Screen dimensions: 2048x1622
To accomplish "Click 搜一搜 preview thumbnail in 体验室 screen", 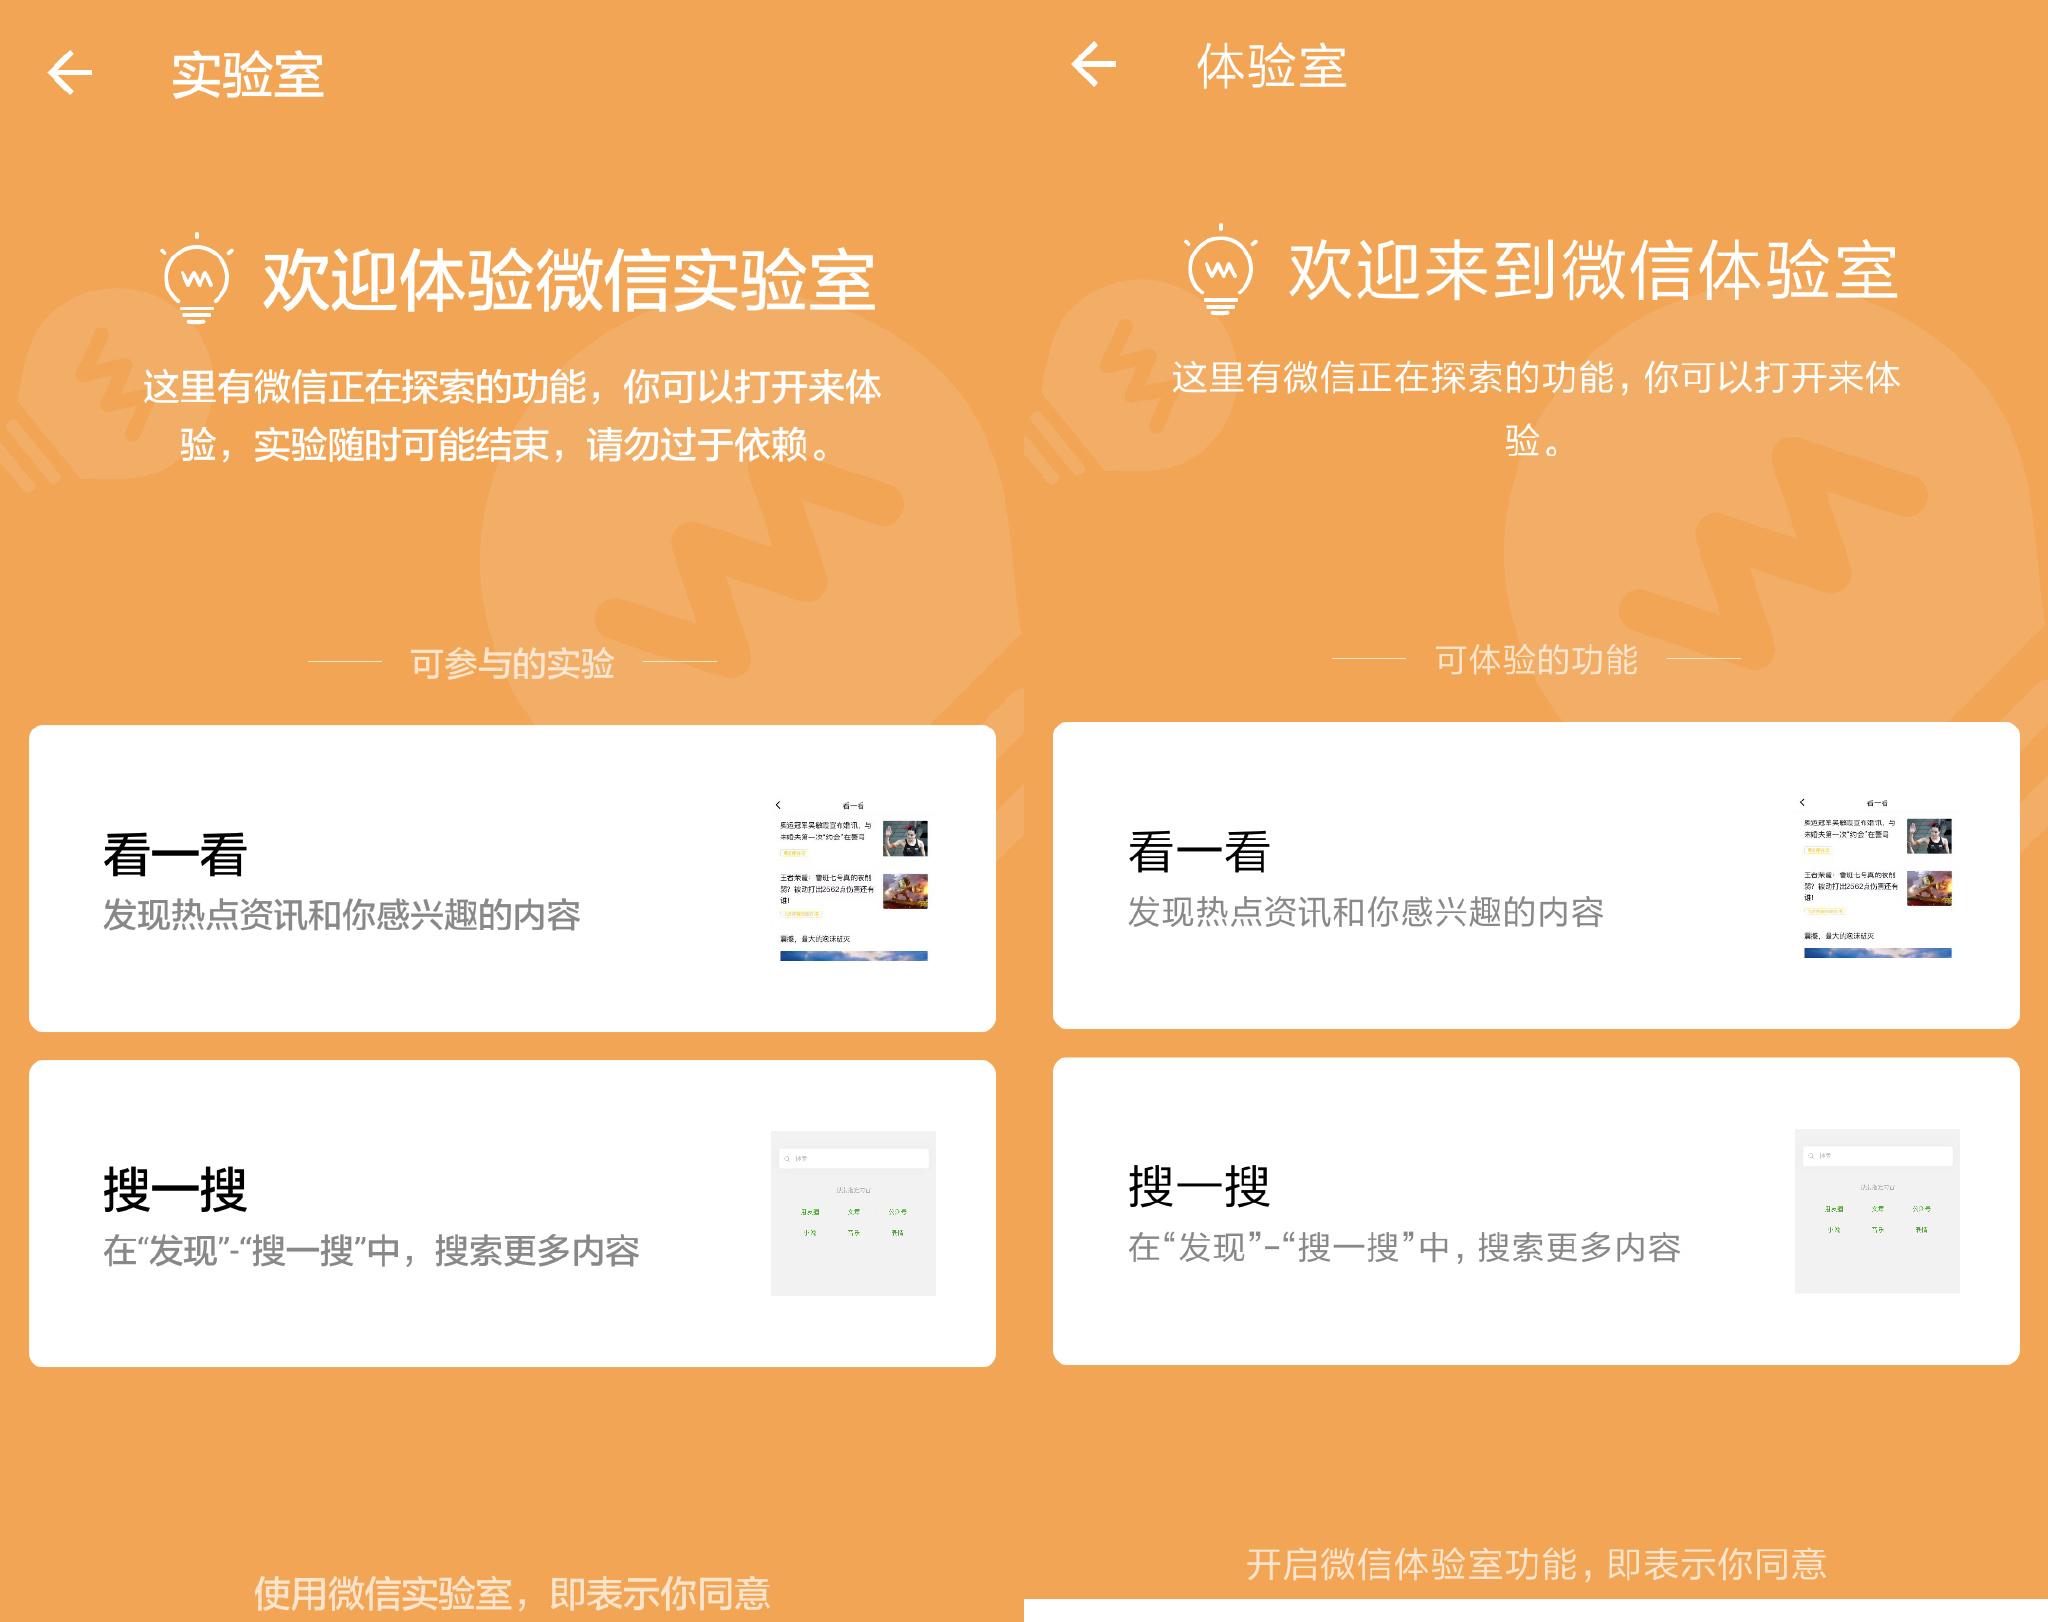I will pos(1877,1211).
